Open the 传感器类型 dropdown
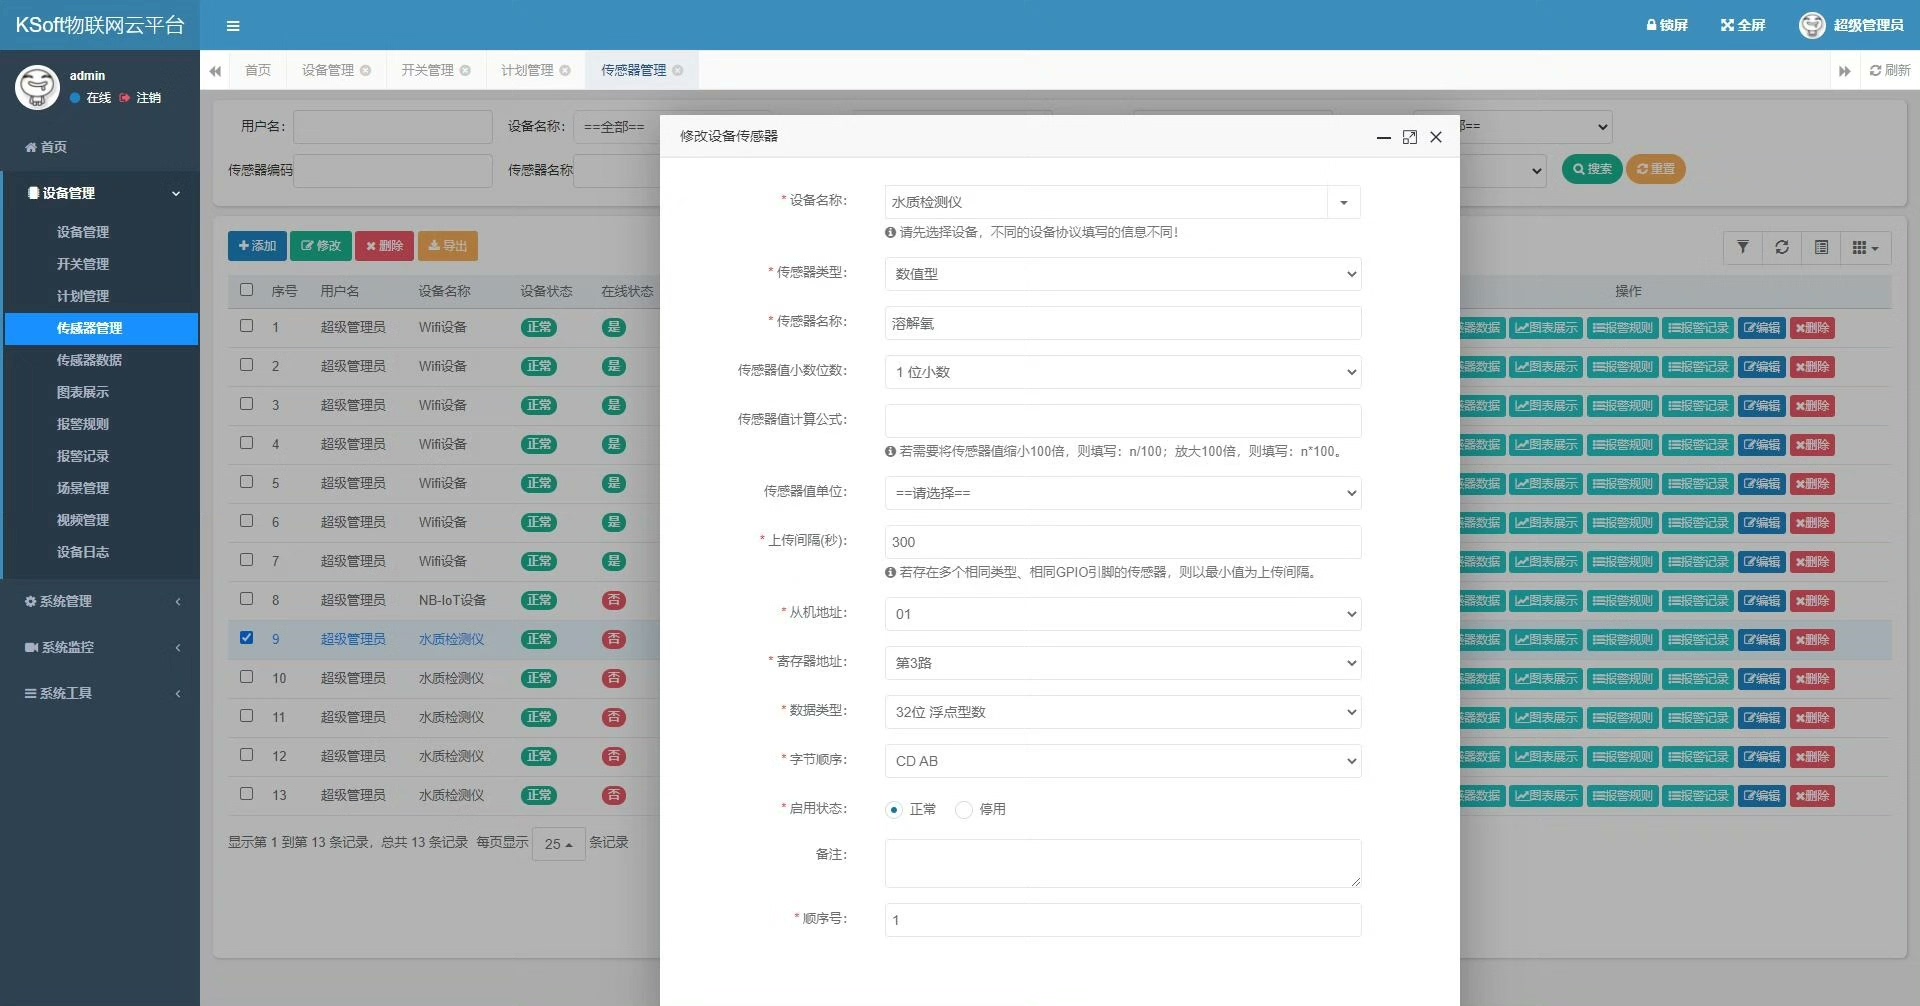This screenshot has height=1006, width=1920. pyautogui.click(x=1122, y=274)
